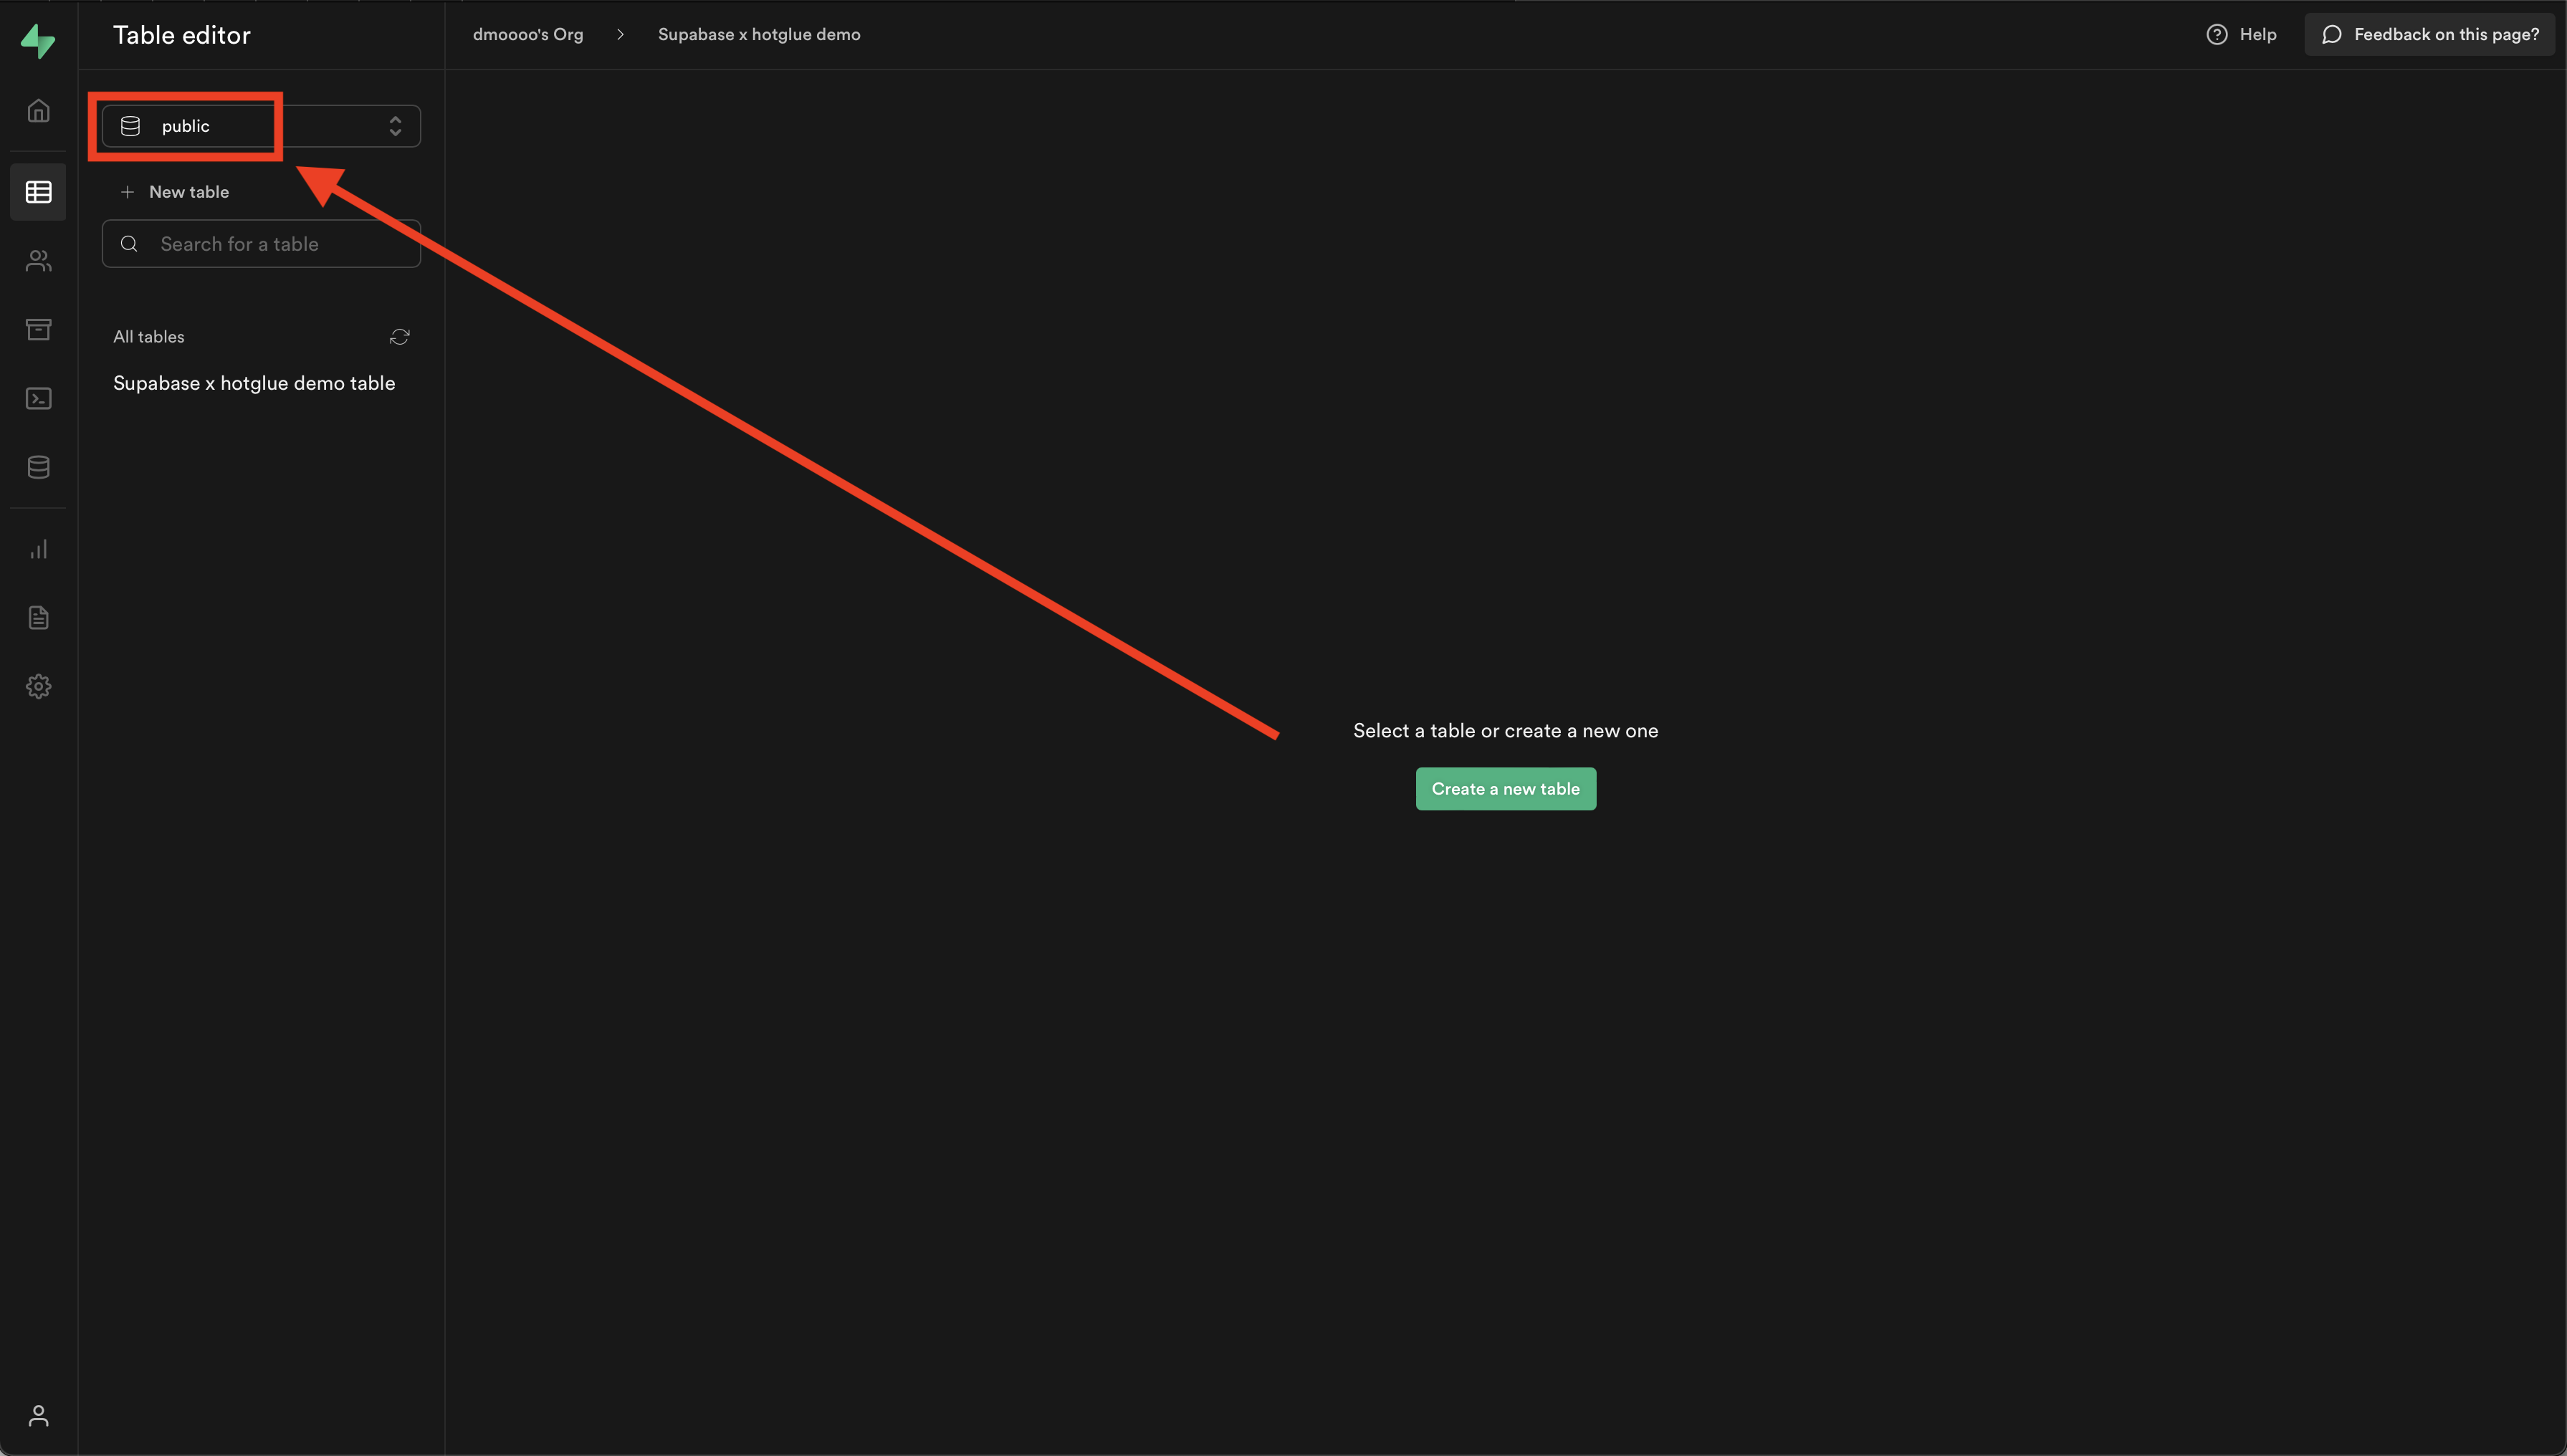The height and width of the screenshot is (1456, 2567).
Task: Open the SQL editor terminal icon
Action: click(x=38, y=399)
